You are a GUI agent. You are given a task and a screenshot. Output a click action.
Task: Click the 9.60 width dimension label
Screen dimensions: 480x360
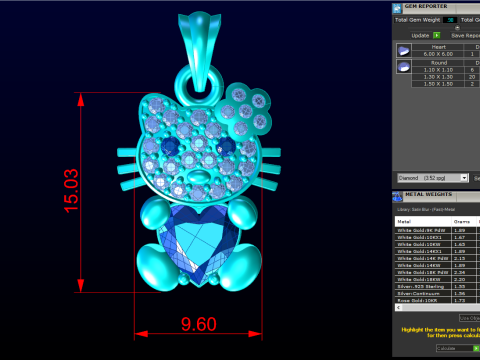199,324
